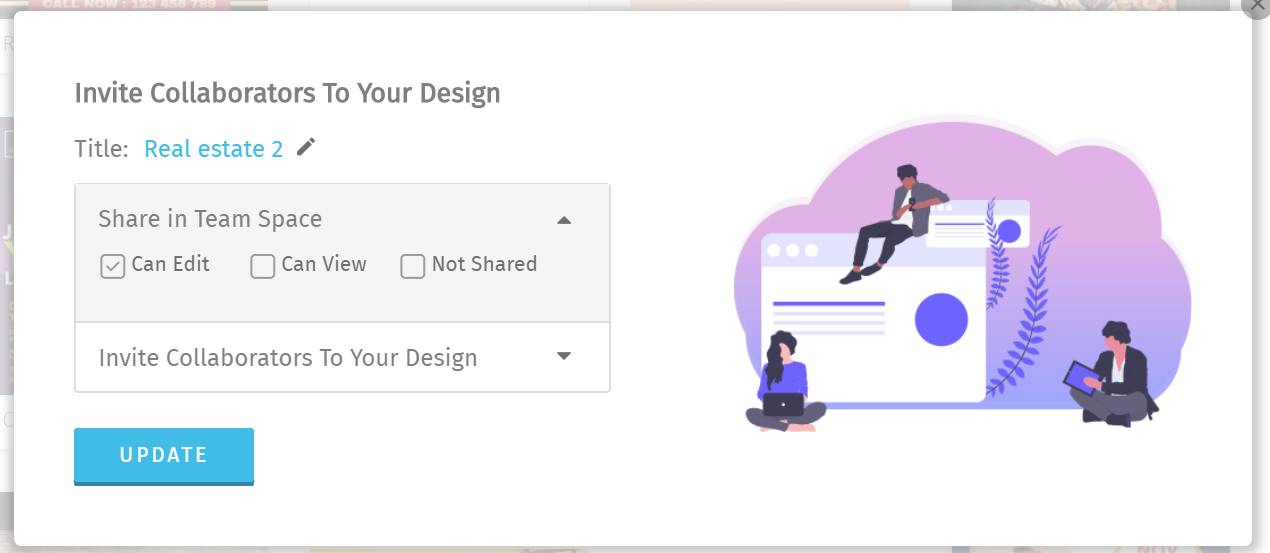This screenshot has height=553, width=1270.
Task: Expand Invite Collaborators section arrow
Action: click(564, 356)
